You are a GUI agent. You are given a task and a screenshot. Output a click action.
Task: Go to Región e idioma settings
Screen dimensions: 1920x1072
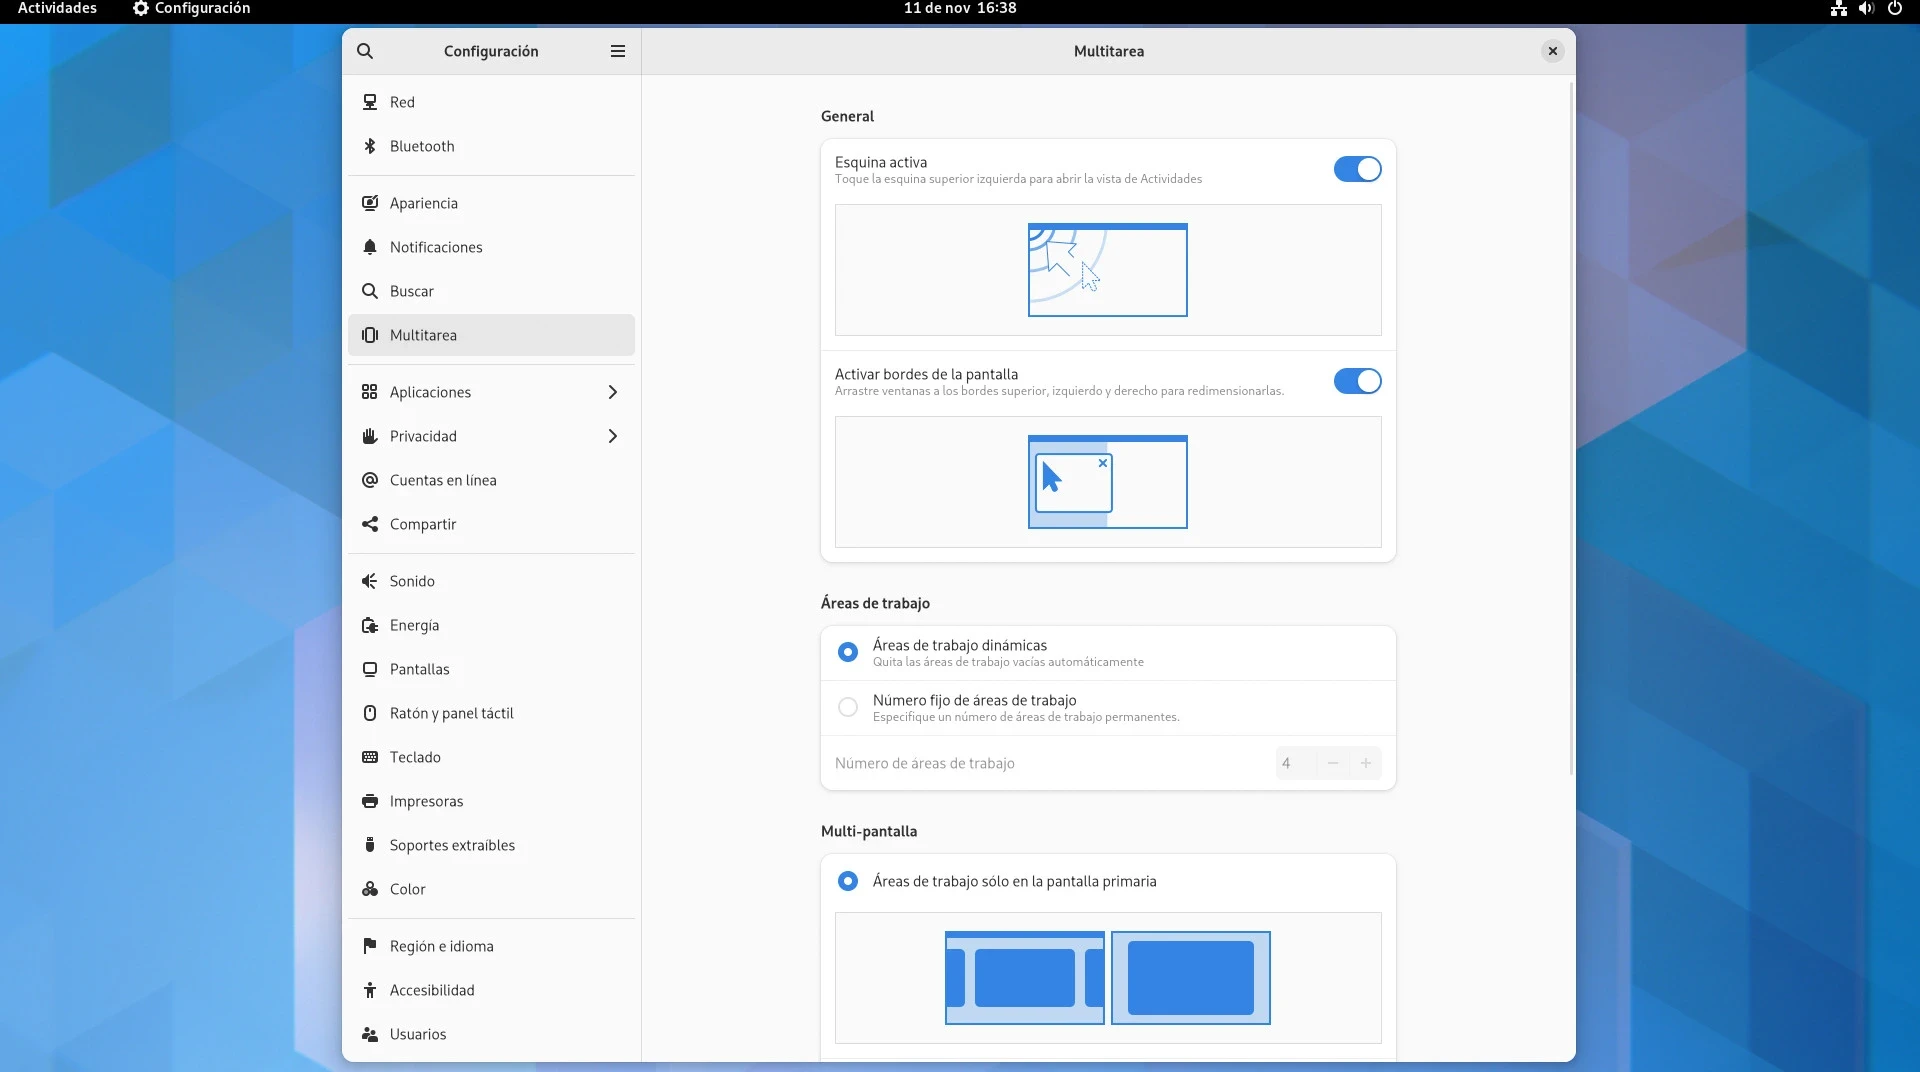click(x=441, y=946)
